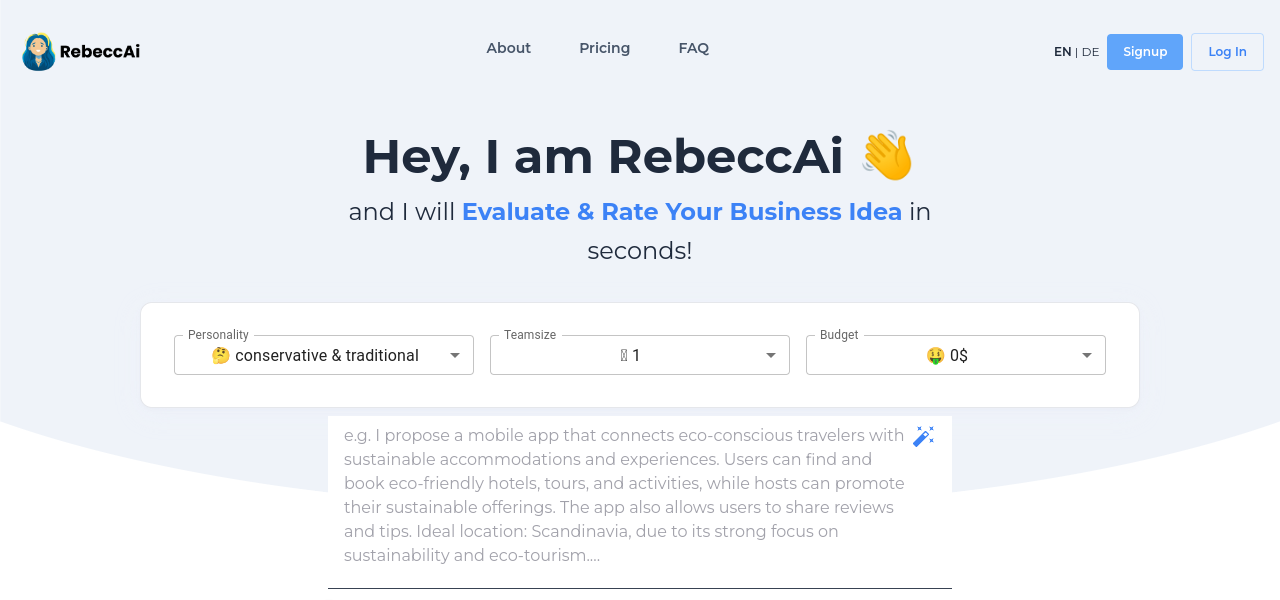Switch language to EN
Image resolution: width=1280 pixels, height=600 pixels.
1062,52
